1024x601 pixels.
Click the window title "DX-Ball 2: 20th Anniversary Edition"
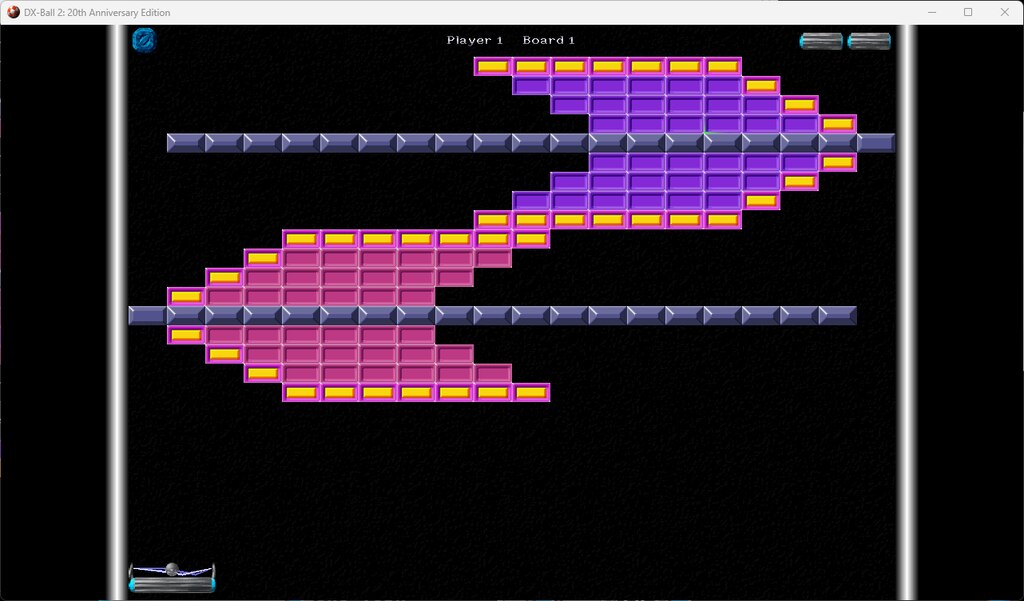tap(97, 12)
